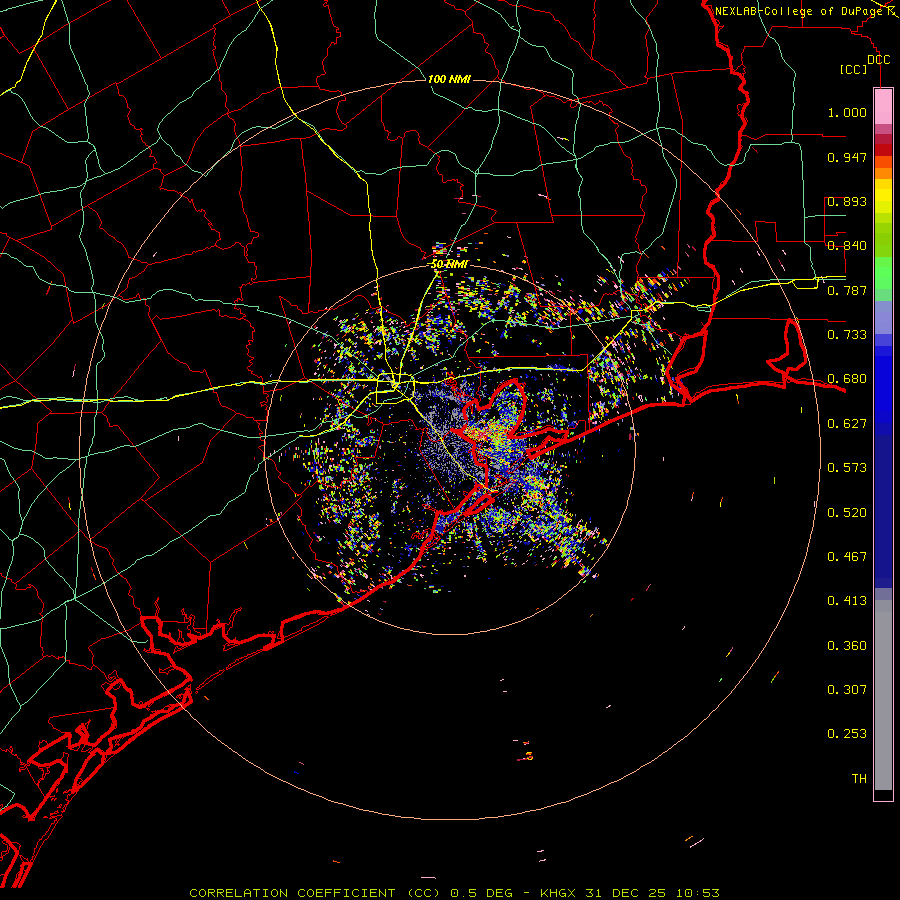Click the pink segment of the color bar

coord(883,106)
